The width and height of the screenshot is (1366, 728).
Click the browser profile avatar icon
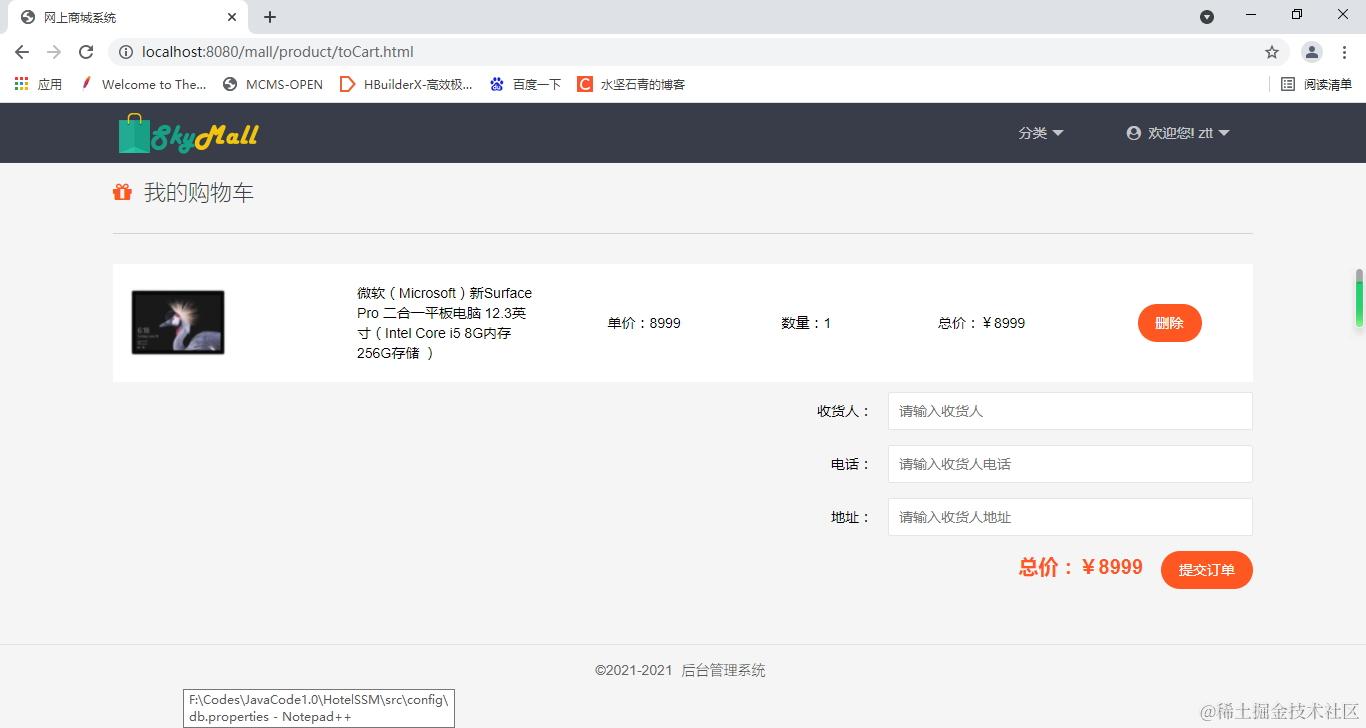click(x=1311, y=52)
